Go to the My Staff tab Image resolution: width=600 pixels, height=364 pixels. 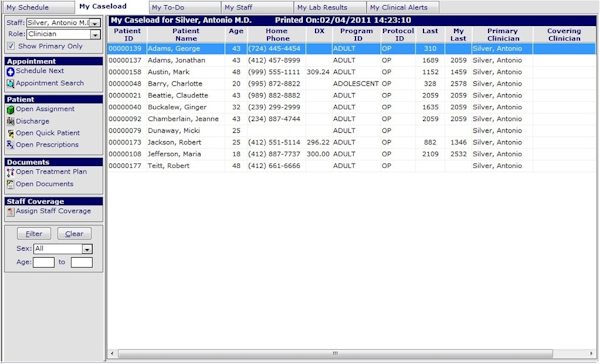click(258, 7)
